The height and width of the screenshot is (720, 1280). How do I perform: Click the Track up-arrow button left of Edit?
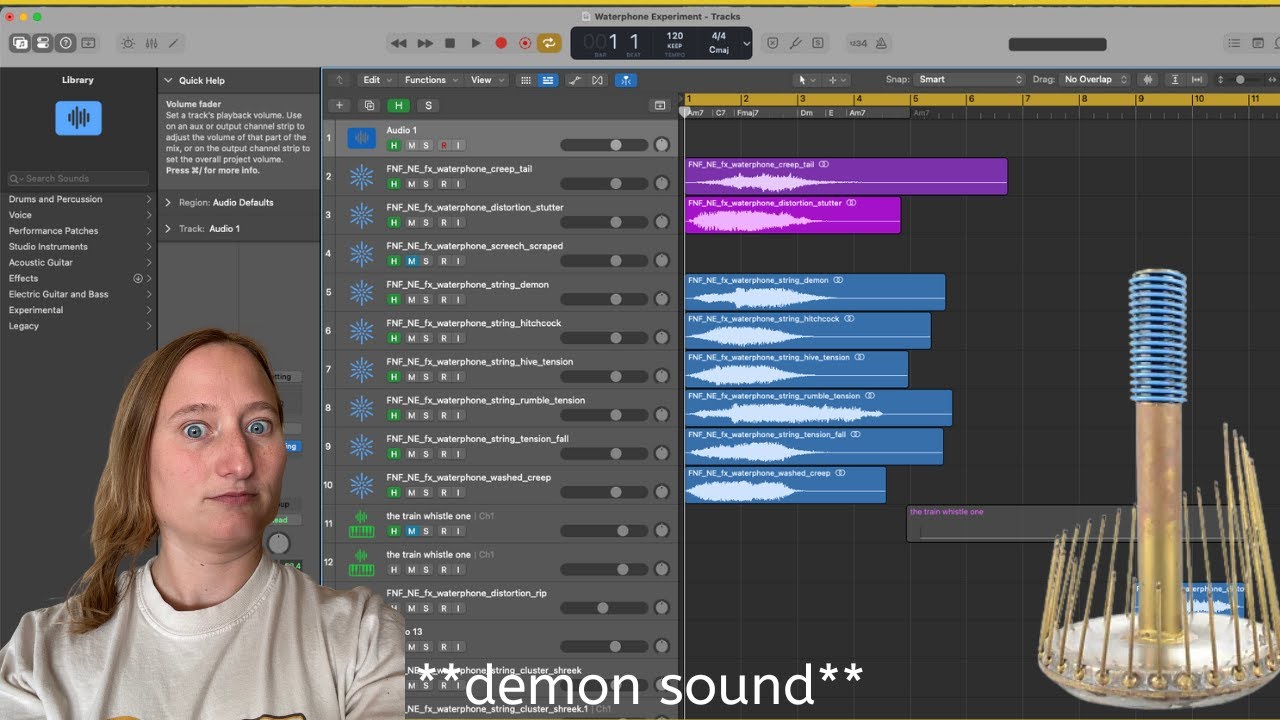(x=339, y=80)
